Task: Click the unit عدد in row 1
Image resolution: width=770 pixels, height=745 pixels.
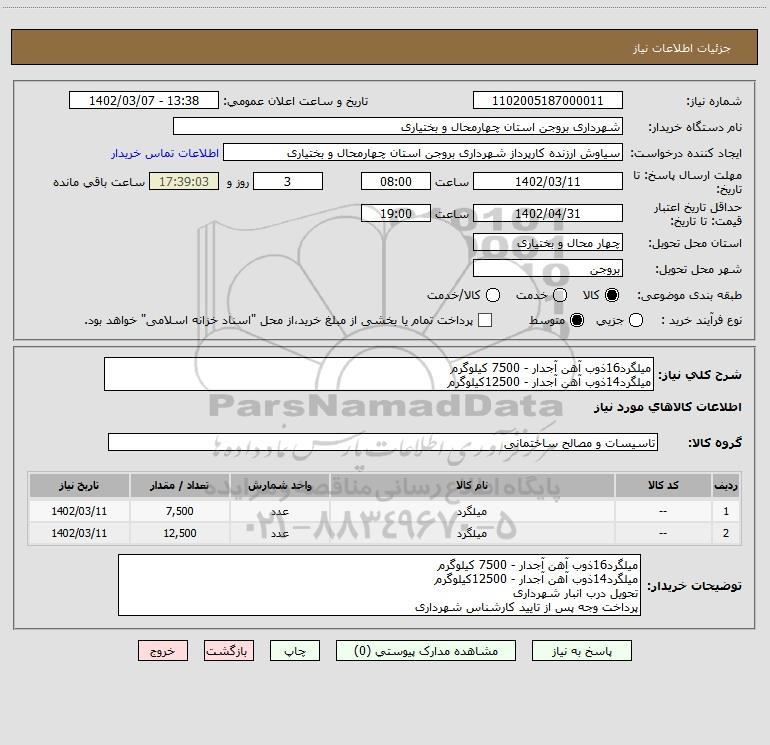Action: click(279, 511)
